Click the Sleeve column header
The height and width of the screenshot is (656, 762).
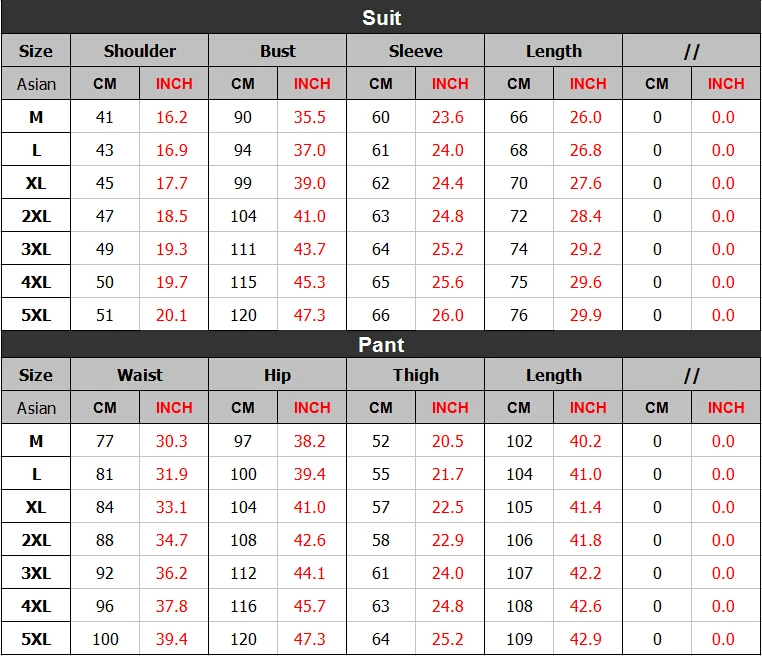click(415, 51)
